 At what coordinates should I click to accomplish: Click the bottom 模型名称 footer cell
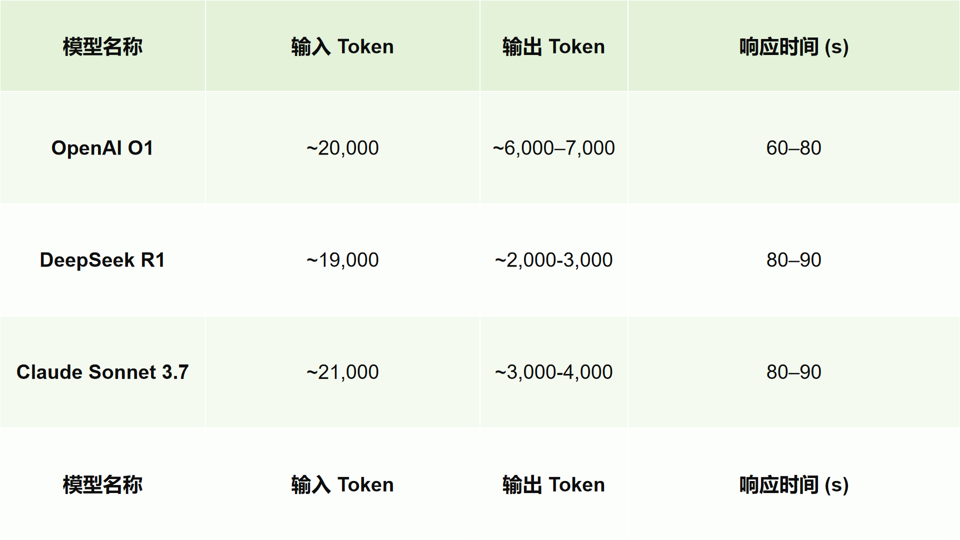(102, 485)
